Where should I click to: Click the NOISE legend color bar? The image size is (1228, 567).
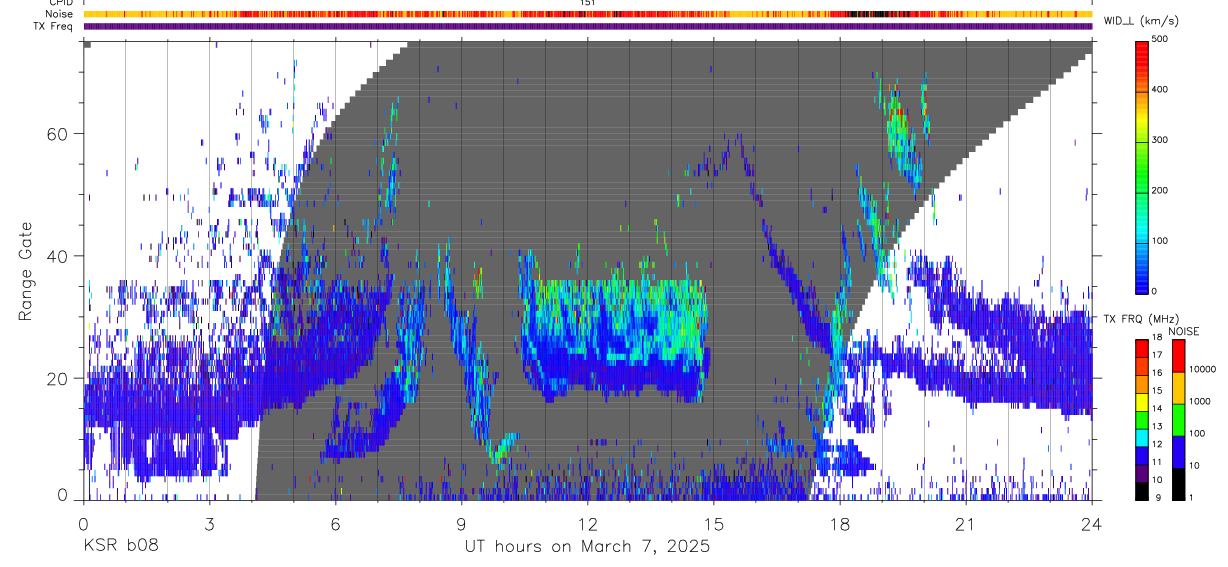click(x=1179, y=419)
